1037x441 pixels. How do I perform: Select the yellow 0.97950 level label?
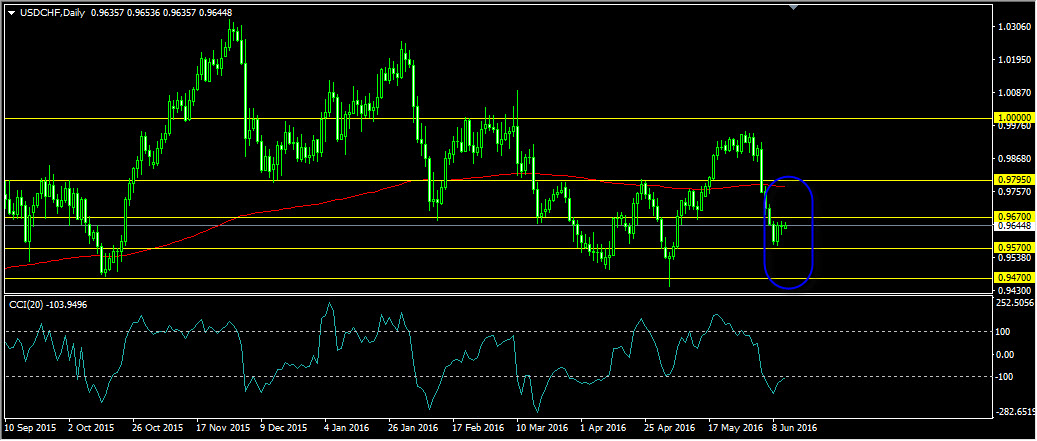pos(1014,180)
